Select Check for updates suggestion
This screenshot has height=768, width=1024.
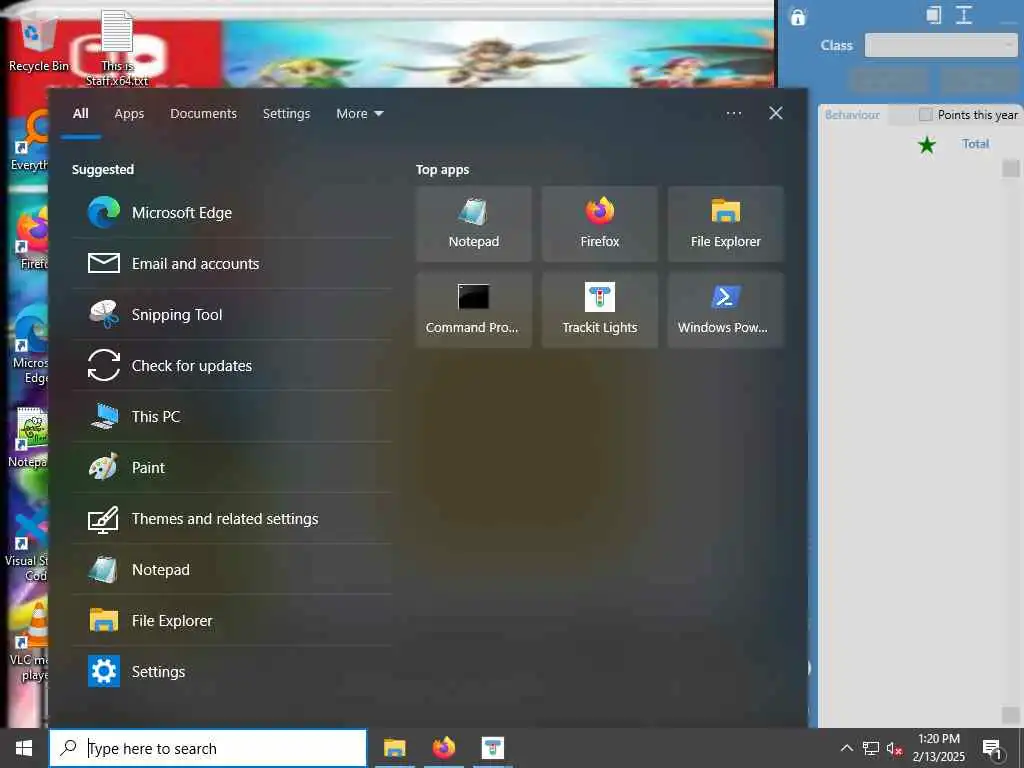(x=232, y=366)
